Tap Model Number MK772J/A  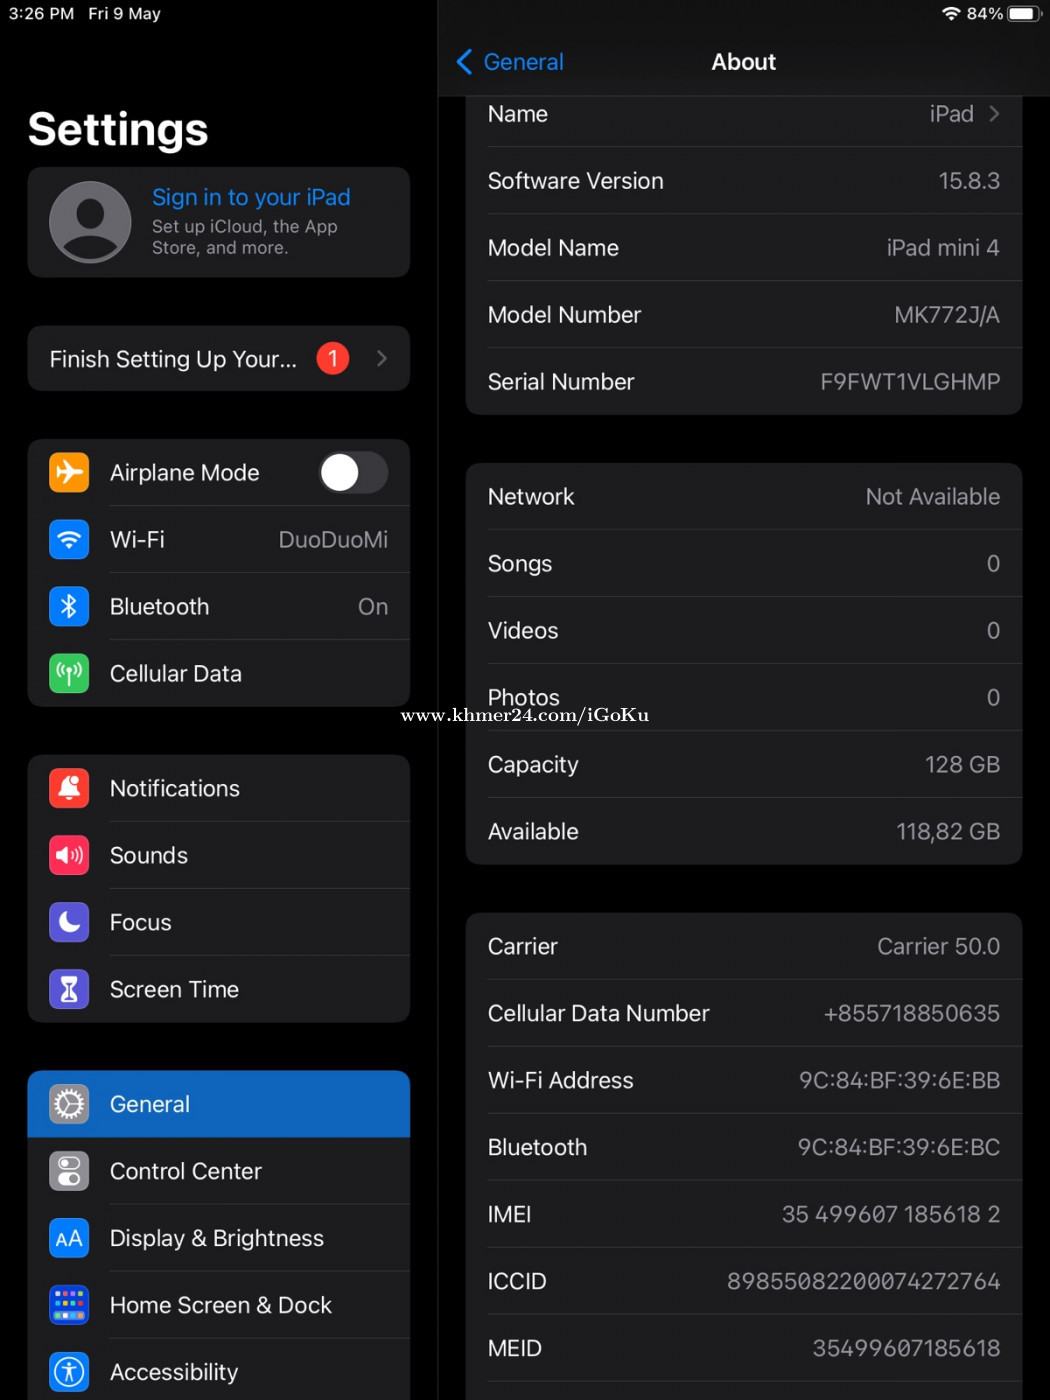tap(744, 315)
